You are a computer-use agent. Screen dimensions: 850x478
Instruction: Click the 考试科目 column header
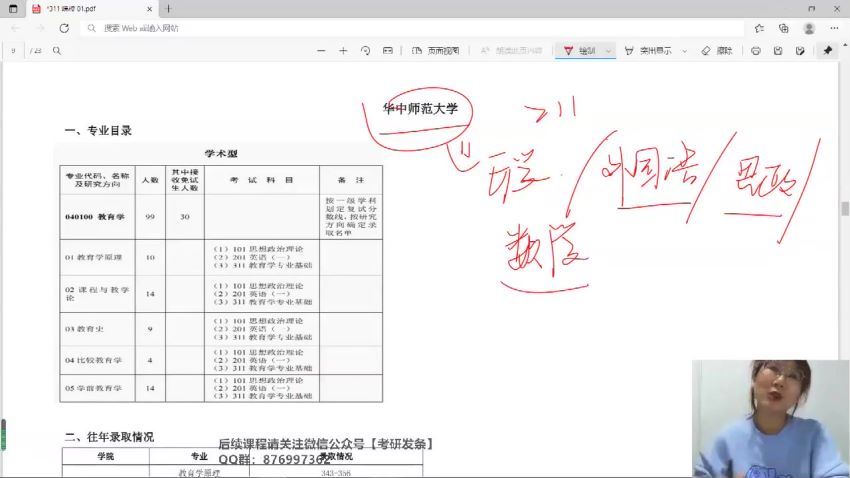(262, 180)
